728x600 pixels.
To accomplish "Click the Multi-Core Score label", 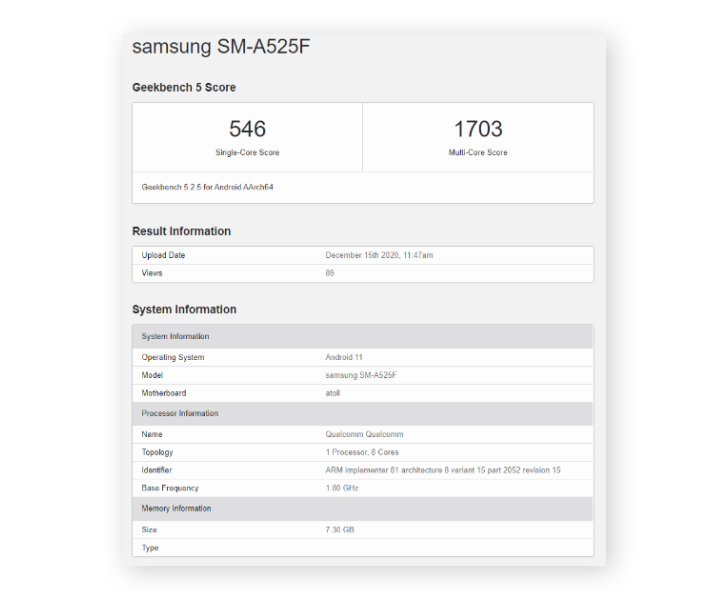I will tap(477, 153).
